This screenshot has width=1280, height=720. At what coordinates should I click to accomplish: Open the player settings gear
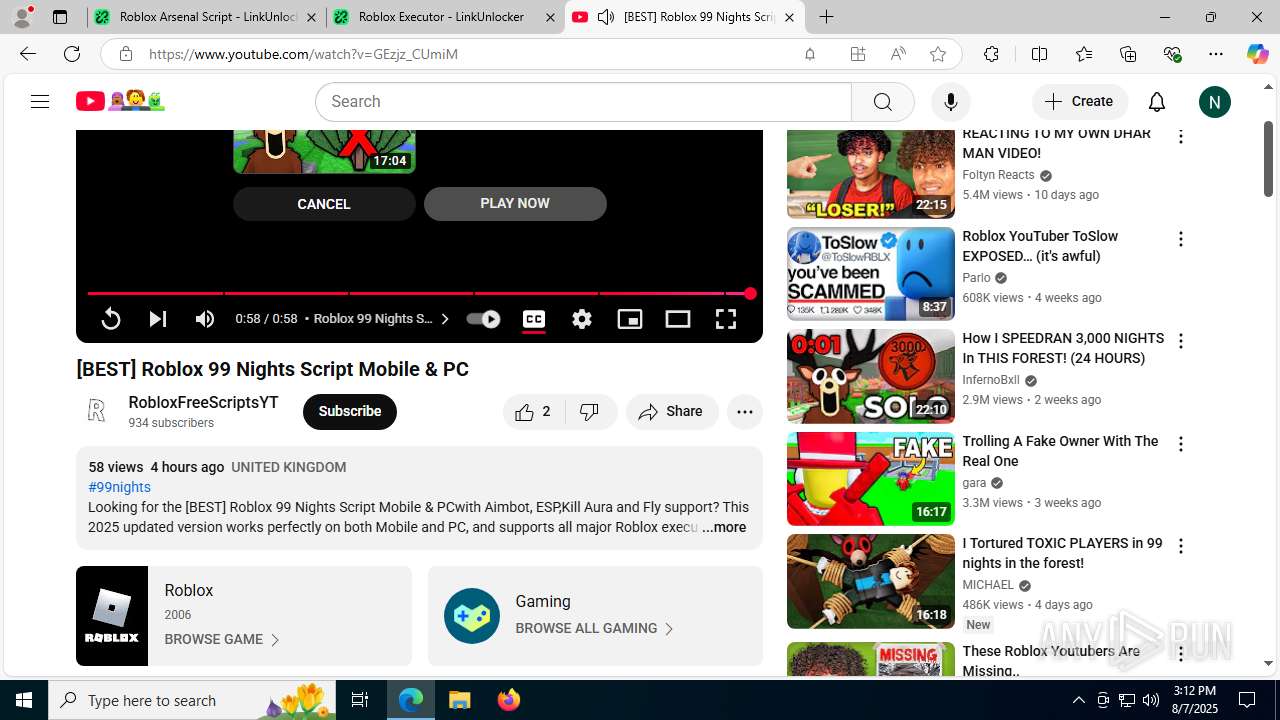582,319
